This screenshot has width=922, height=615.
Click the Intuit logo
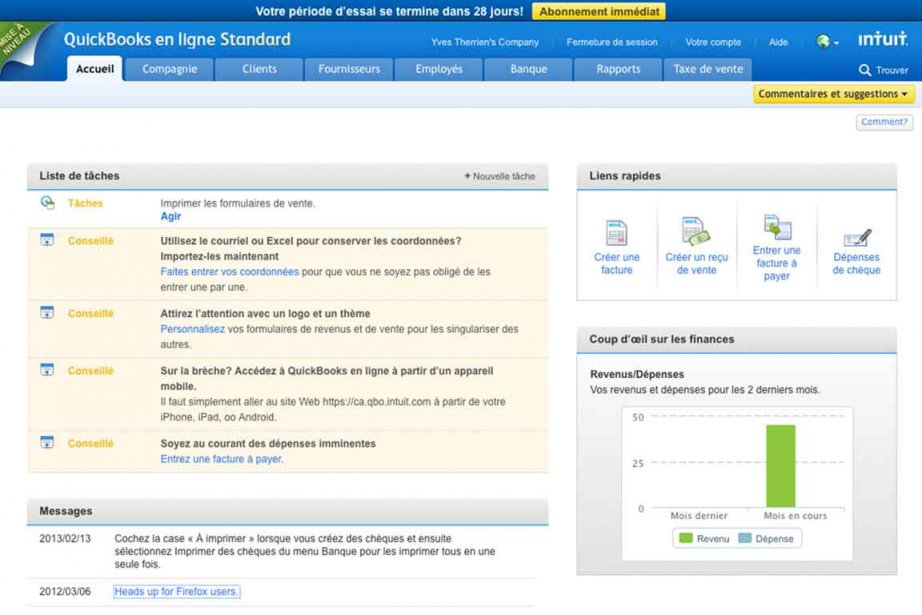pyautogui.click(x=882, y=41)
